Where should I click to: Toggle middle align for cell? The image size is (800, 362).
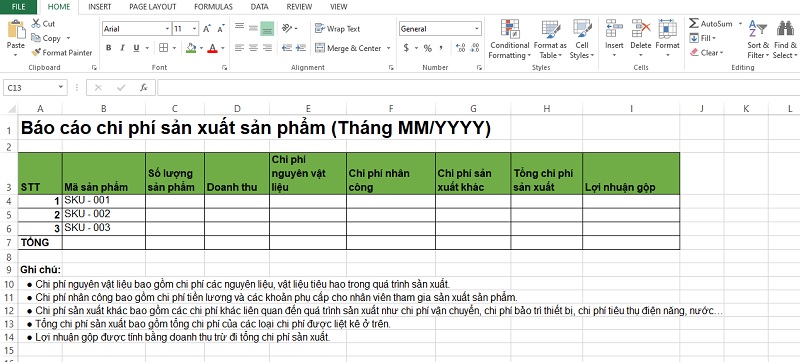(253, 28)
